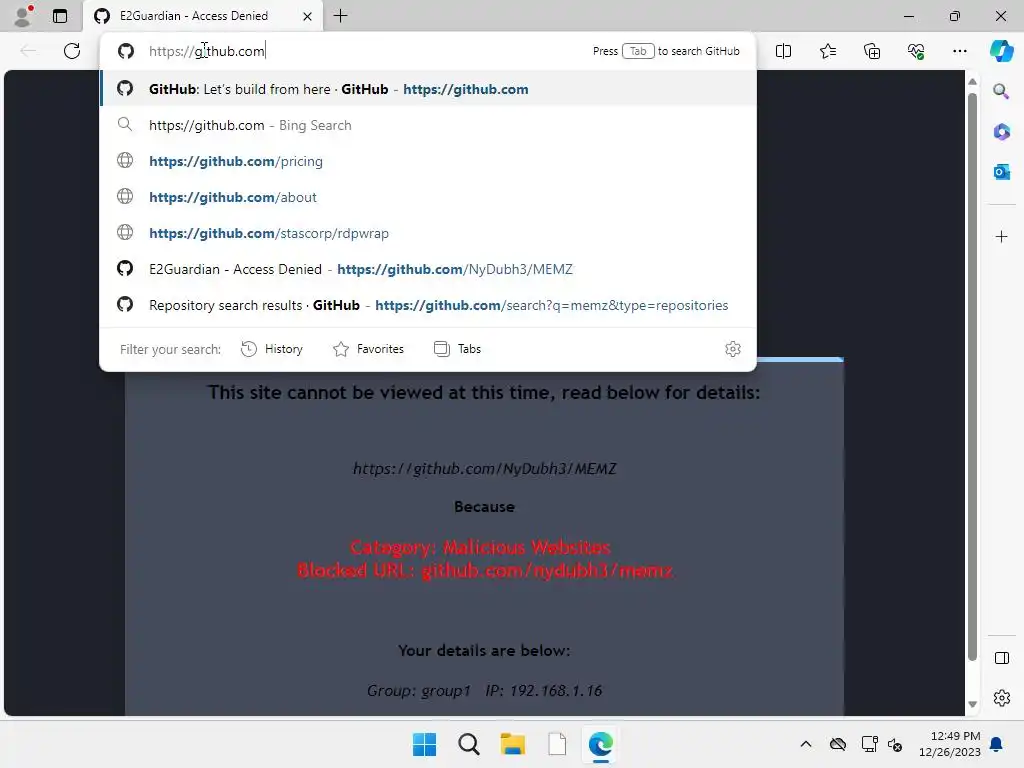The image size is (1024, 768).
Task: Select the Repository search results suggestion
Action: point(428,304)
